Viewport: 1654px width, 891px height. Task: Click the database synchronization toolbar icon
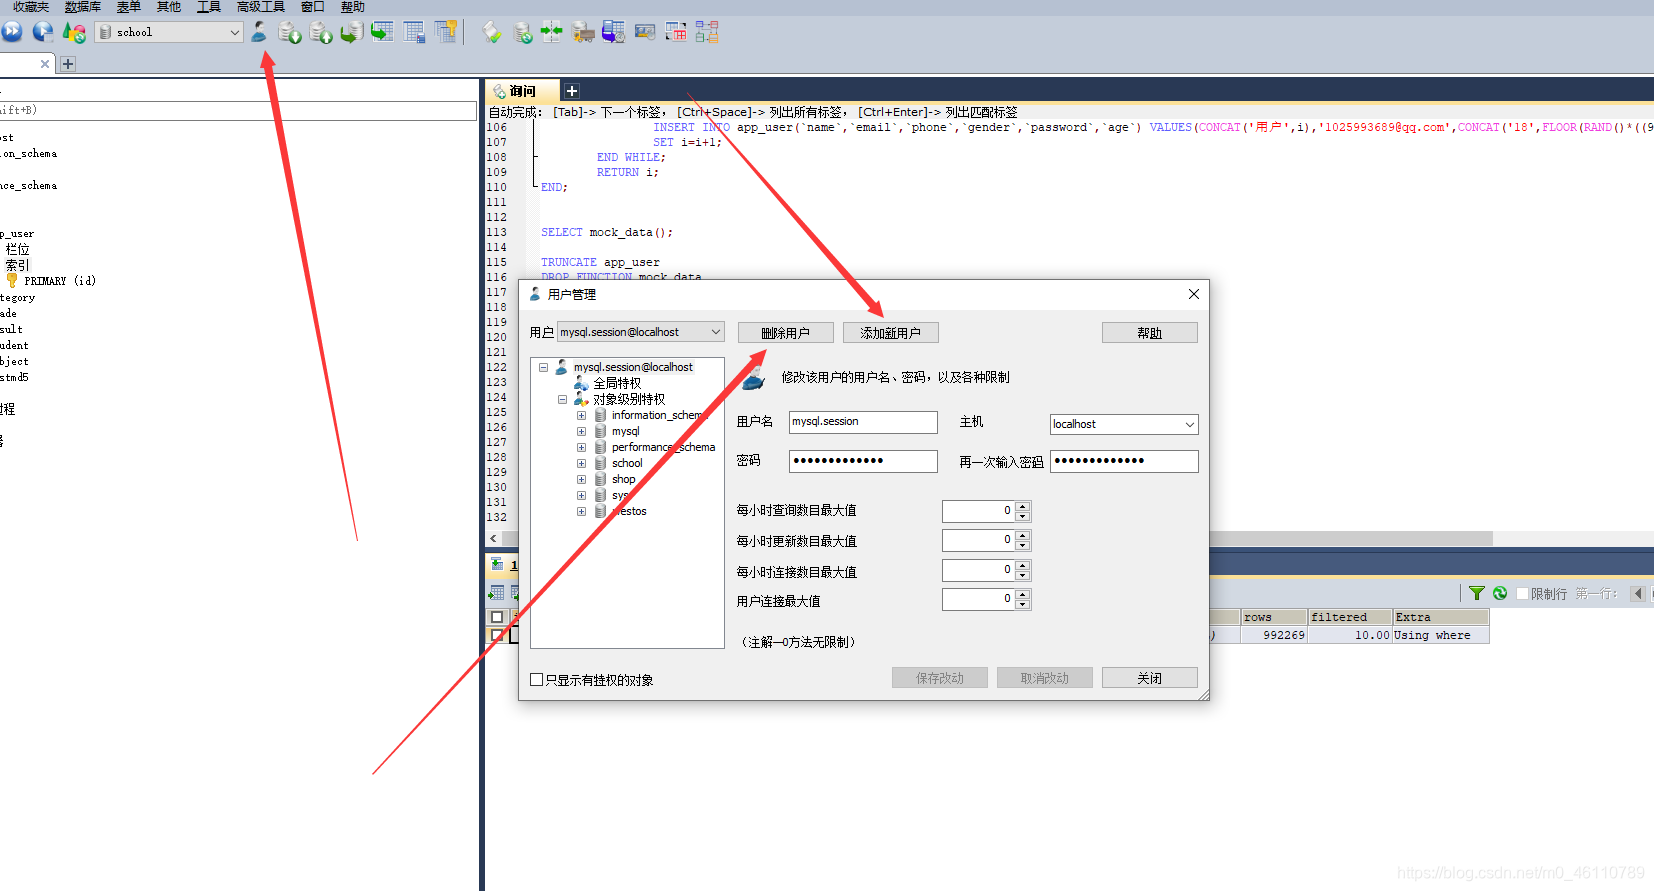tap(523, 33)
